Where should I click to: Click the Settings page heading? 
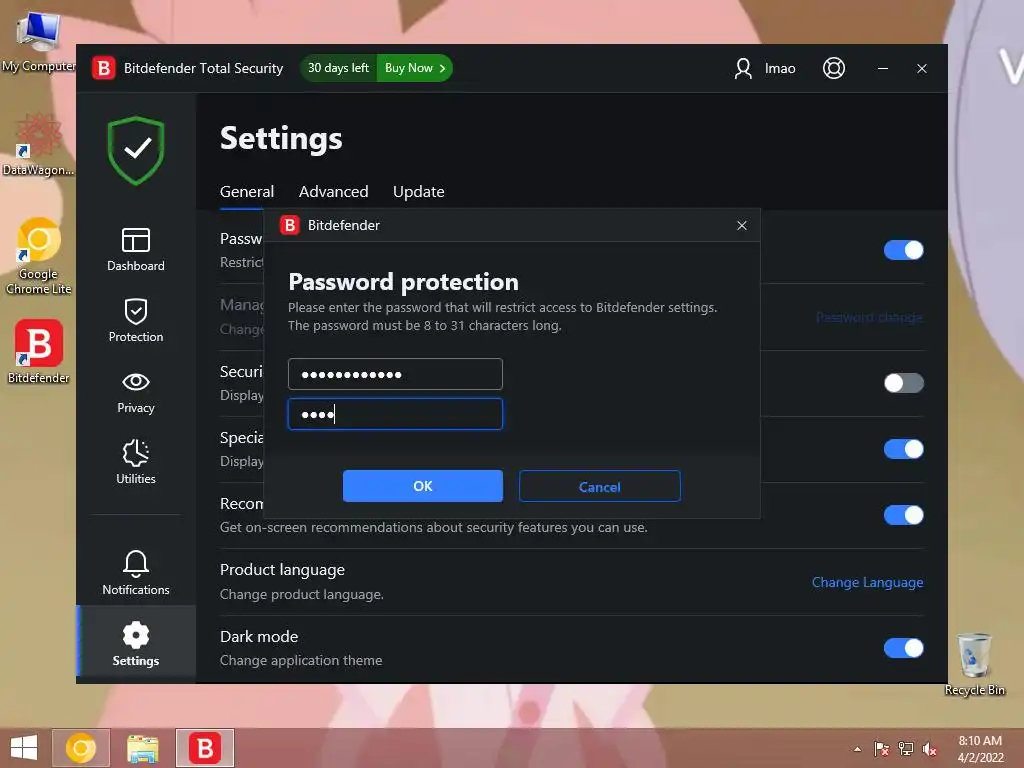(x=281, y=138)
